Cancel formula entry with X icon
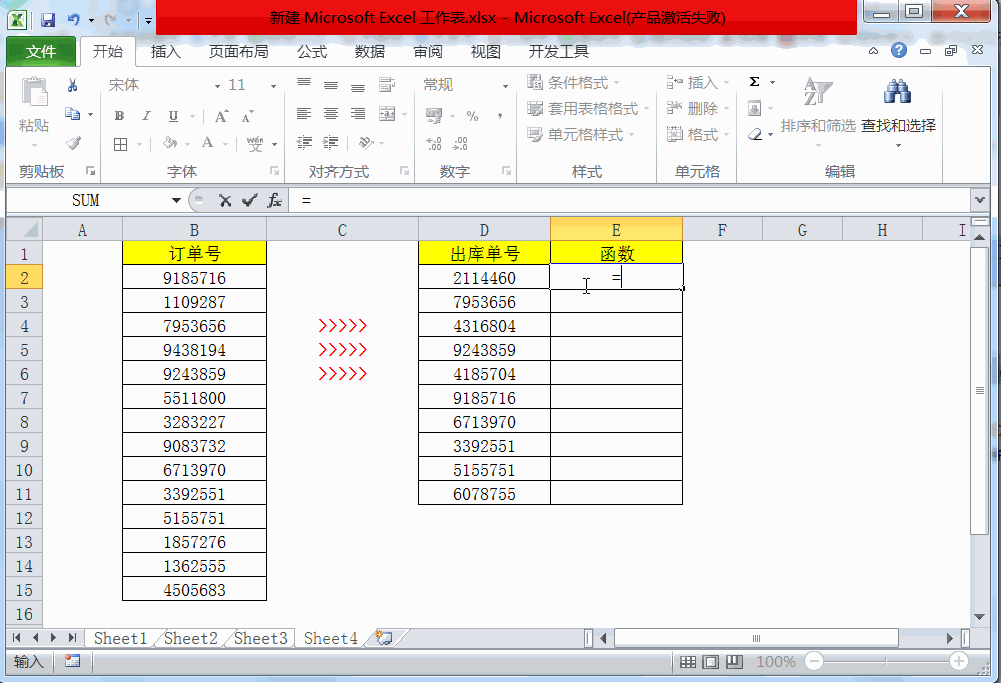The width and height of the screenshot is (1001, 683). pyautogui.click(x=225, y=200)
